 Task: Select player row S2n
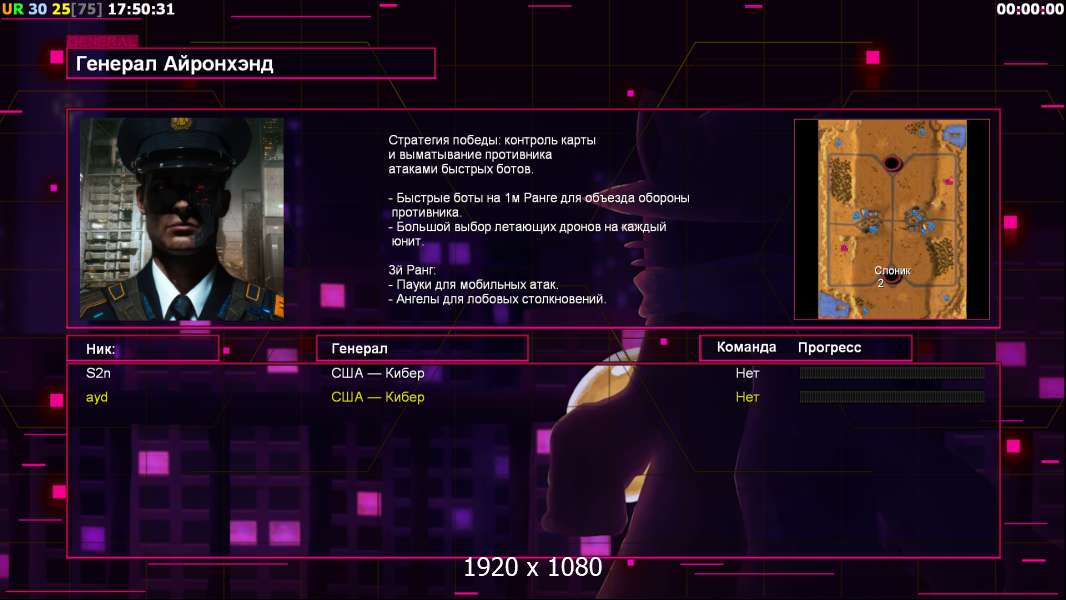tap(533, 373)
